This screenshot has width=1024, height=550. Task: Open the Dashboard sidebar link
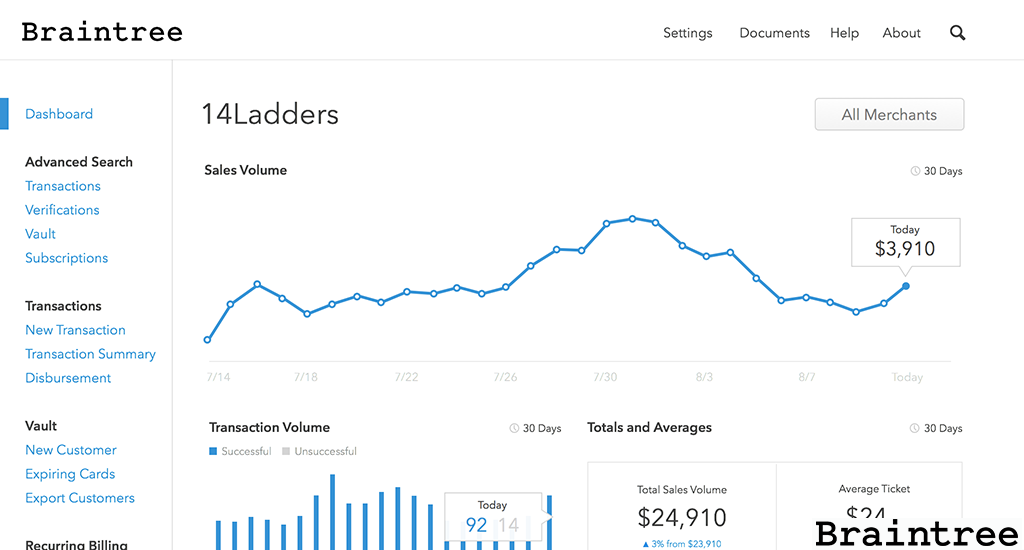point(59,114)
